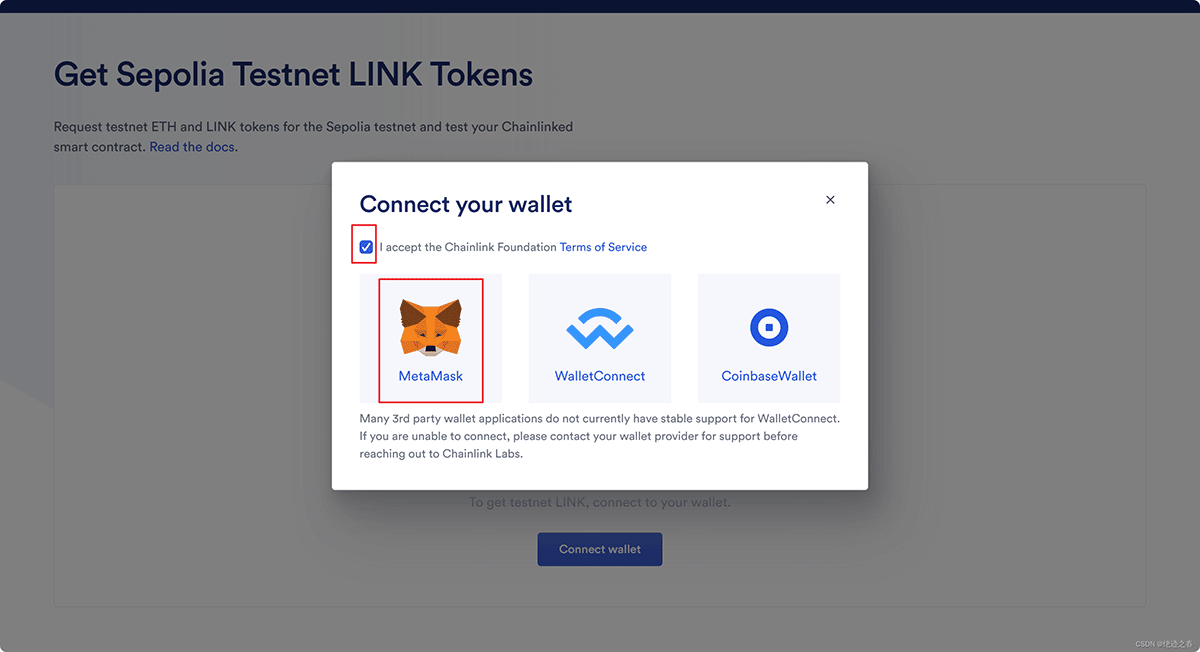
Task: Click the Coinbase Wallet round blue logo
Action: [x=769, y=327]
